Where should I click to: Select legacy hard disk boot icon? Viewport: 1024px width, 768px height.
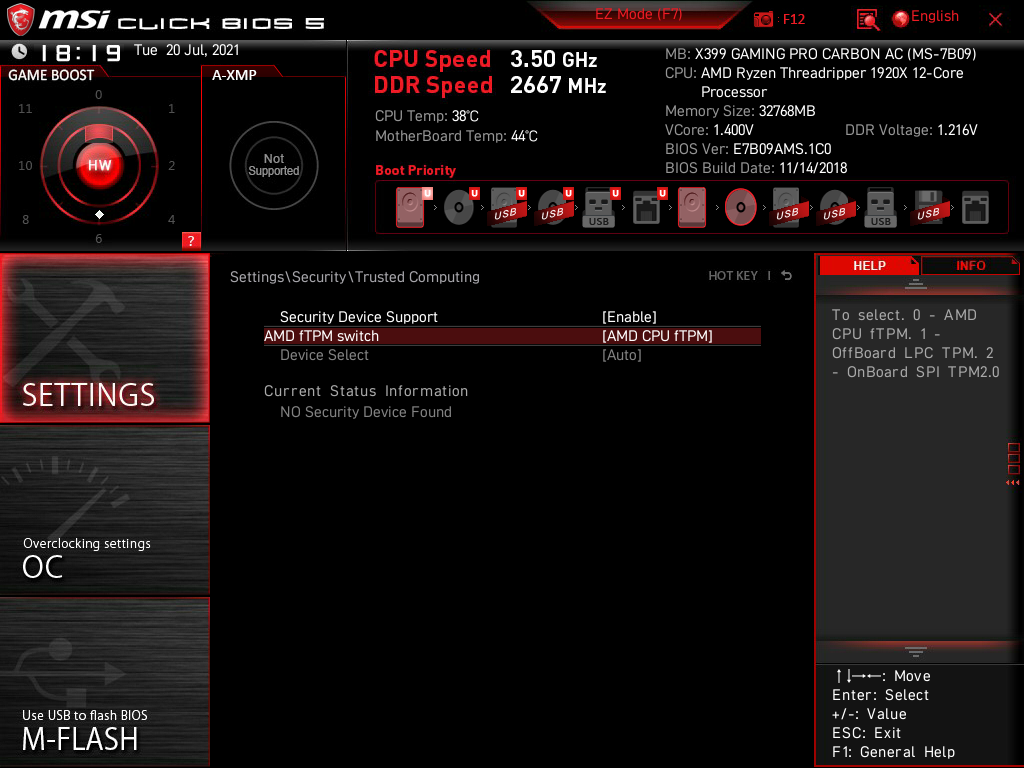[692, 207]
